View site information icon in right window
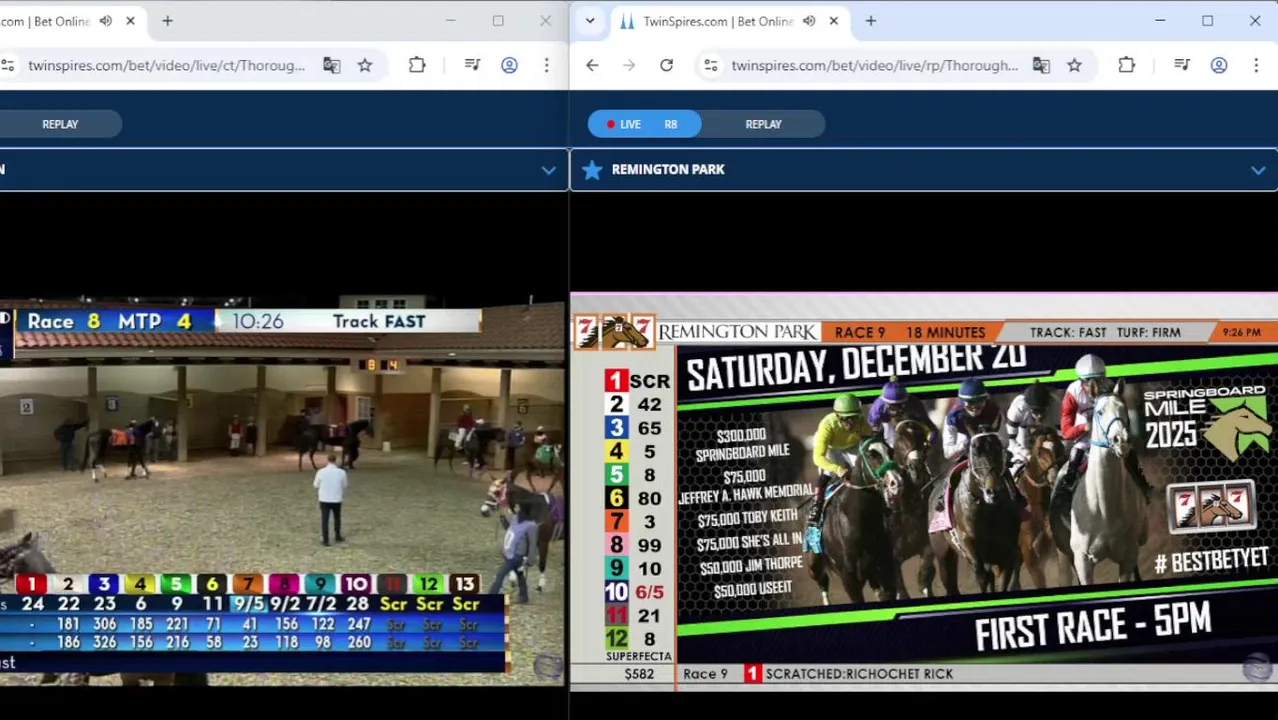The height and width of the screenshot is (720, 1278). [711, 65]
